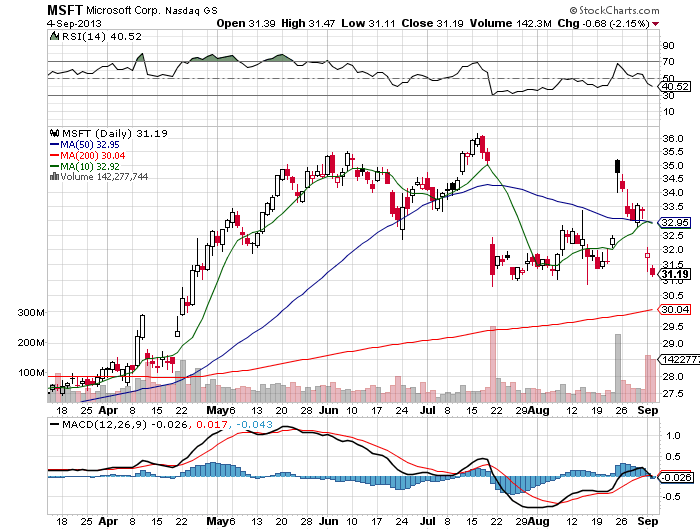
Task: Click the Jul label on price chart axis
Action: [428, 410]
